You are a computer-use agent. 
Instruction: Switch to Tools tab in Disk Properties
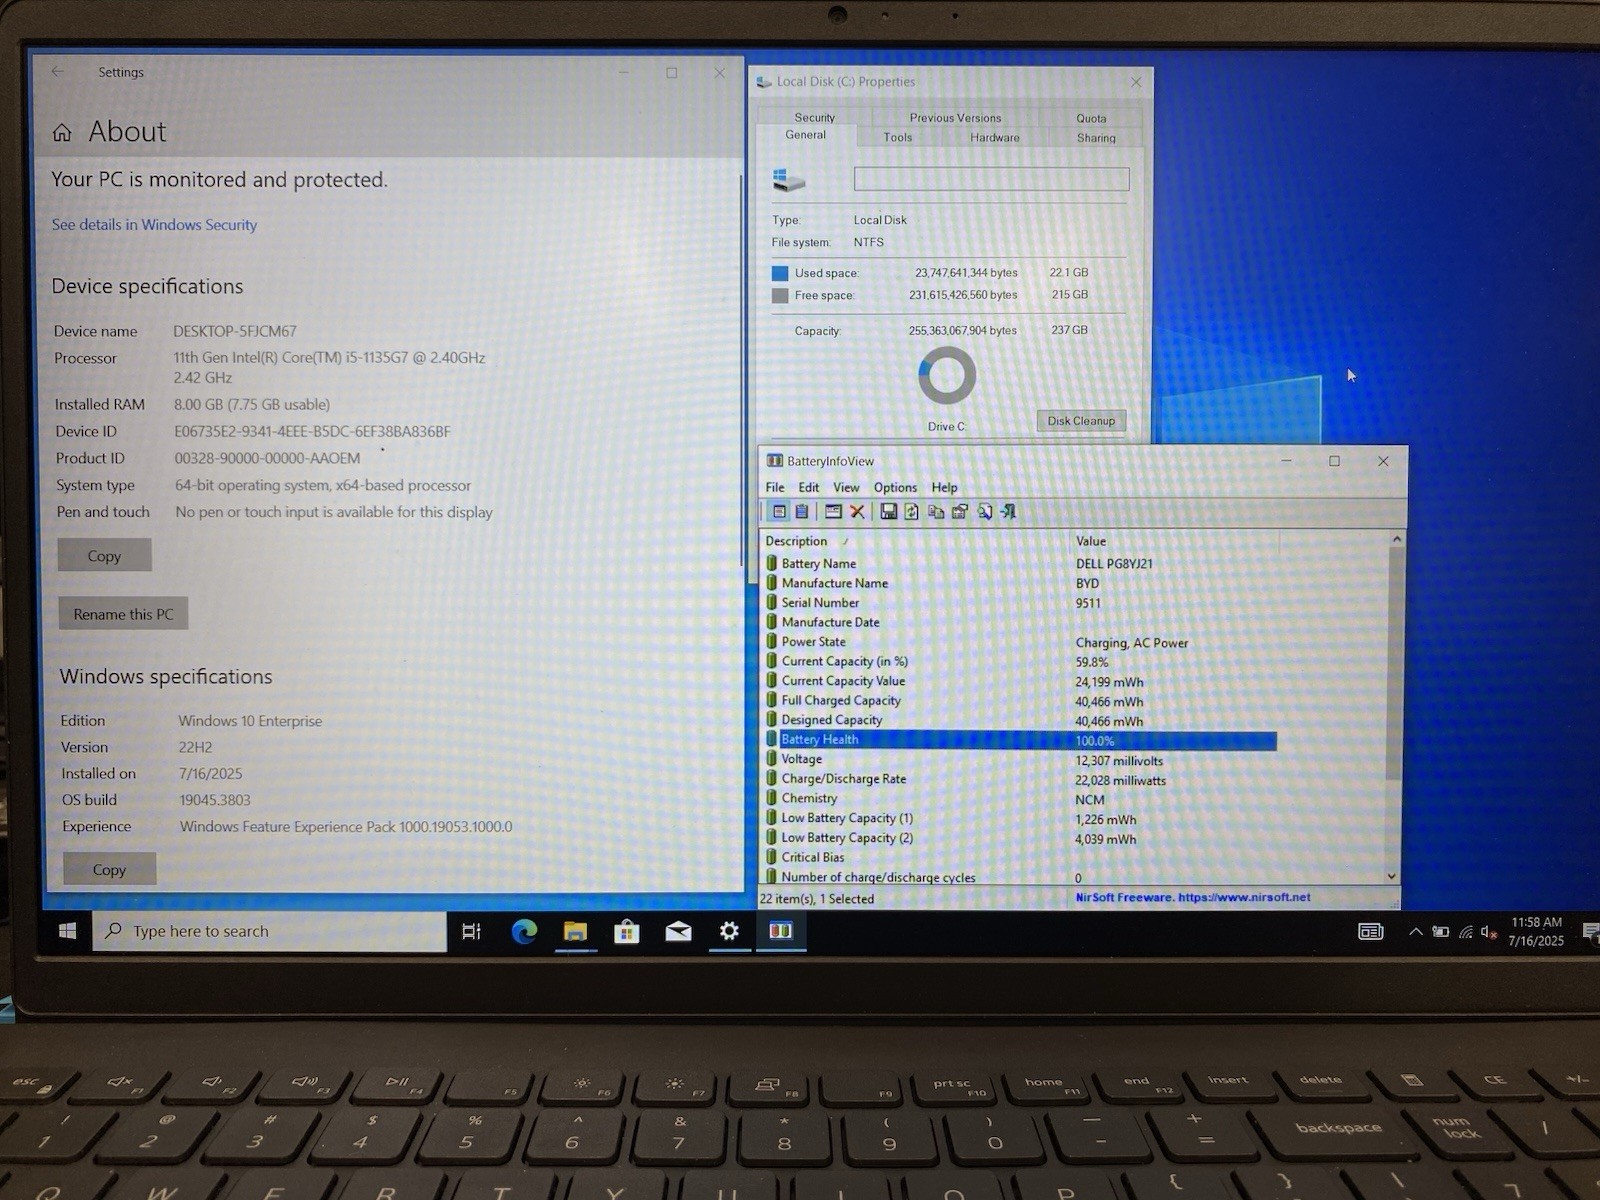[898, 137]
